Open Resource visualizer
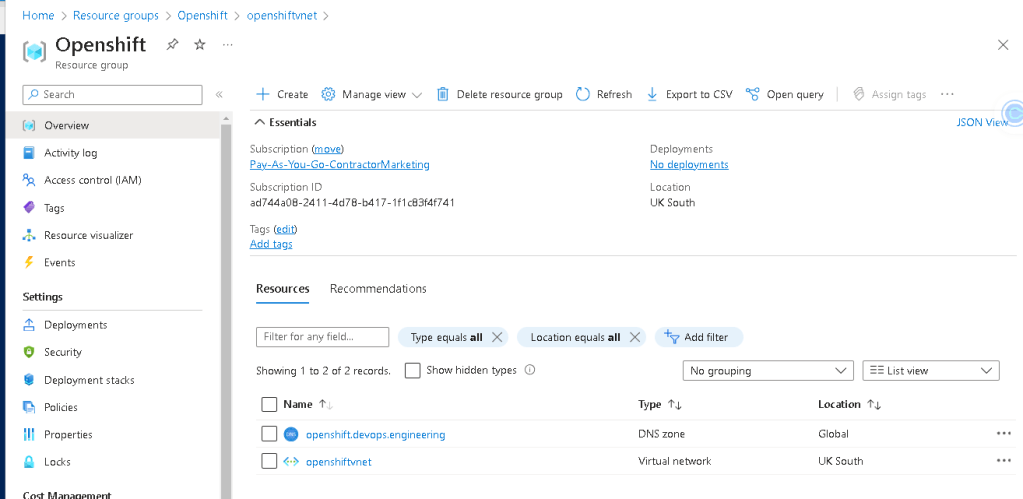This screenshot has height=499, width=1023. point(88,235)
